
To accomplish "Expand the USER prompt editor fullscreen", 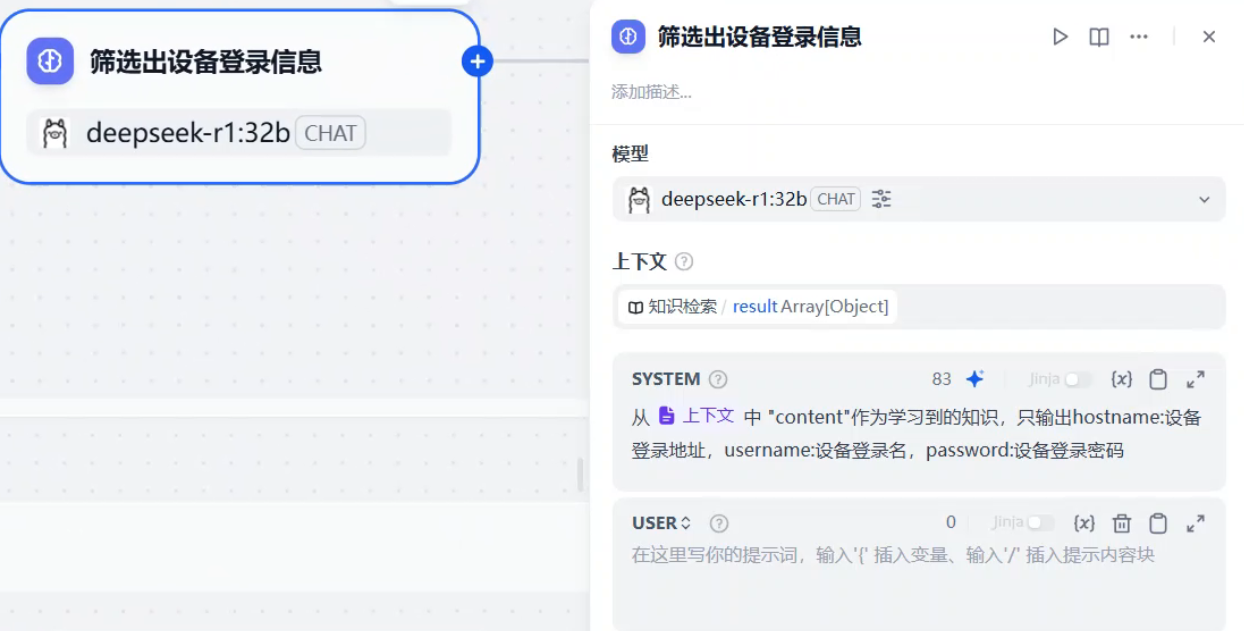I will 1195,523.
